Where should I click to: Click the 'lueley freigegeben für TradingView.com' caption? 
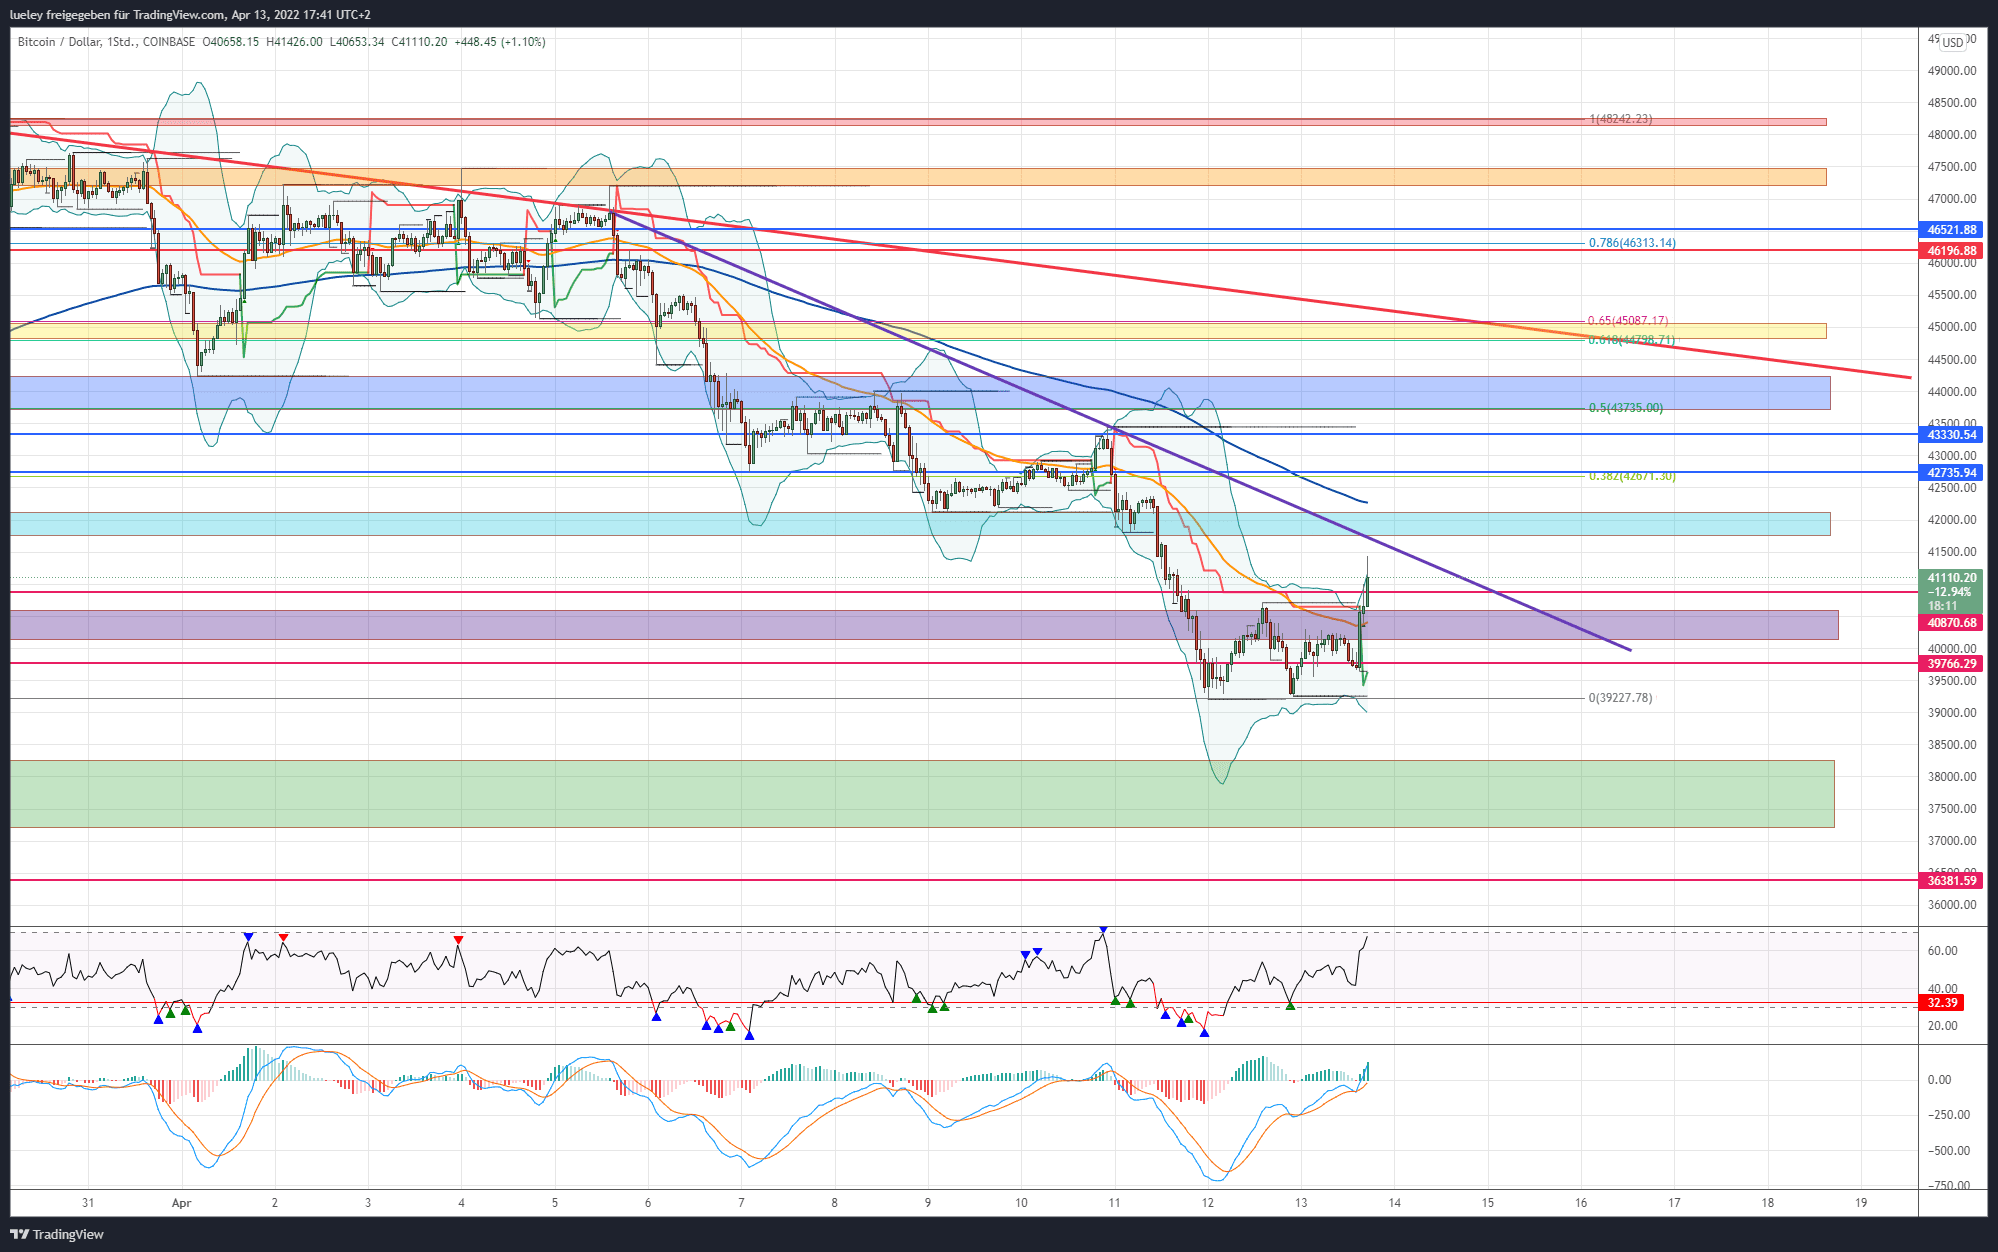(116, 15)
